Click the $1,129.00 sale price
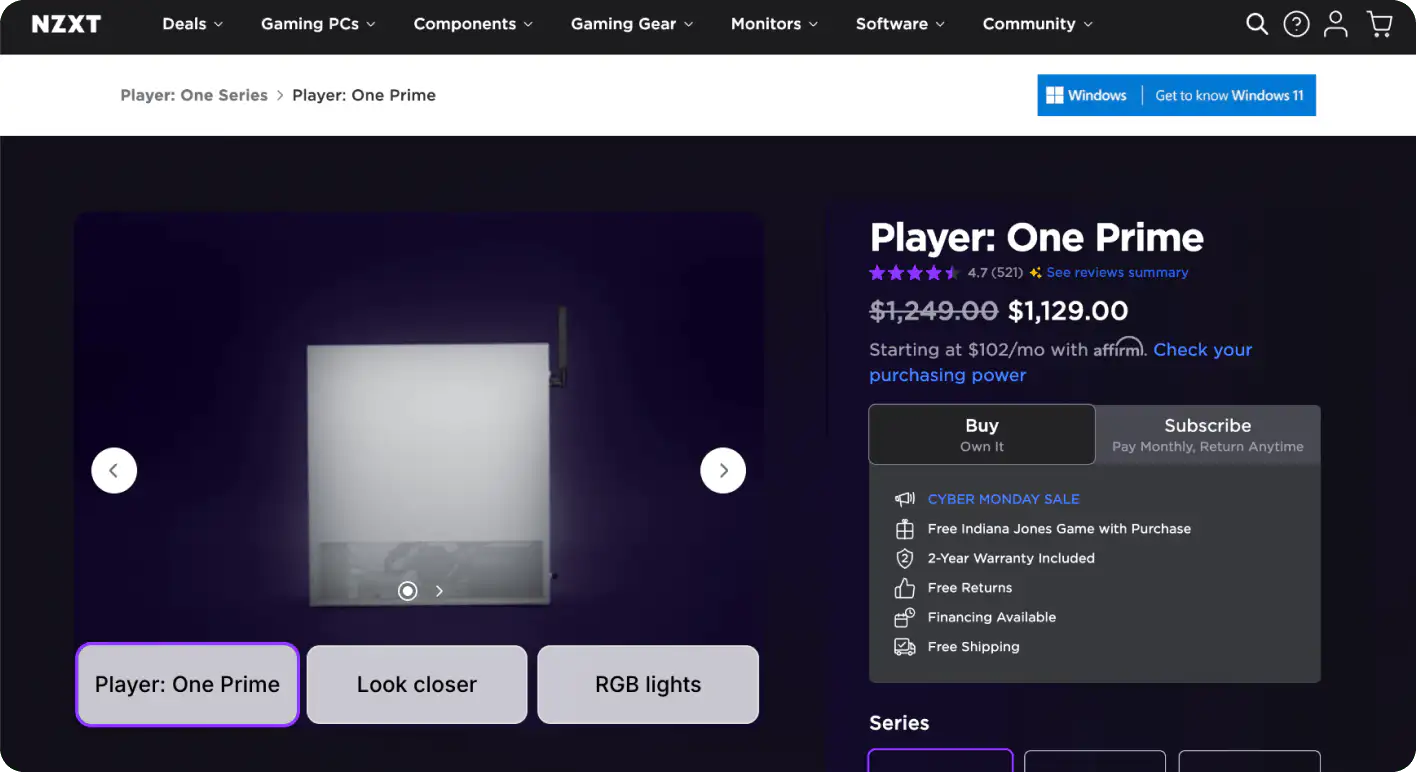 click(1068, 311)
